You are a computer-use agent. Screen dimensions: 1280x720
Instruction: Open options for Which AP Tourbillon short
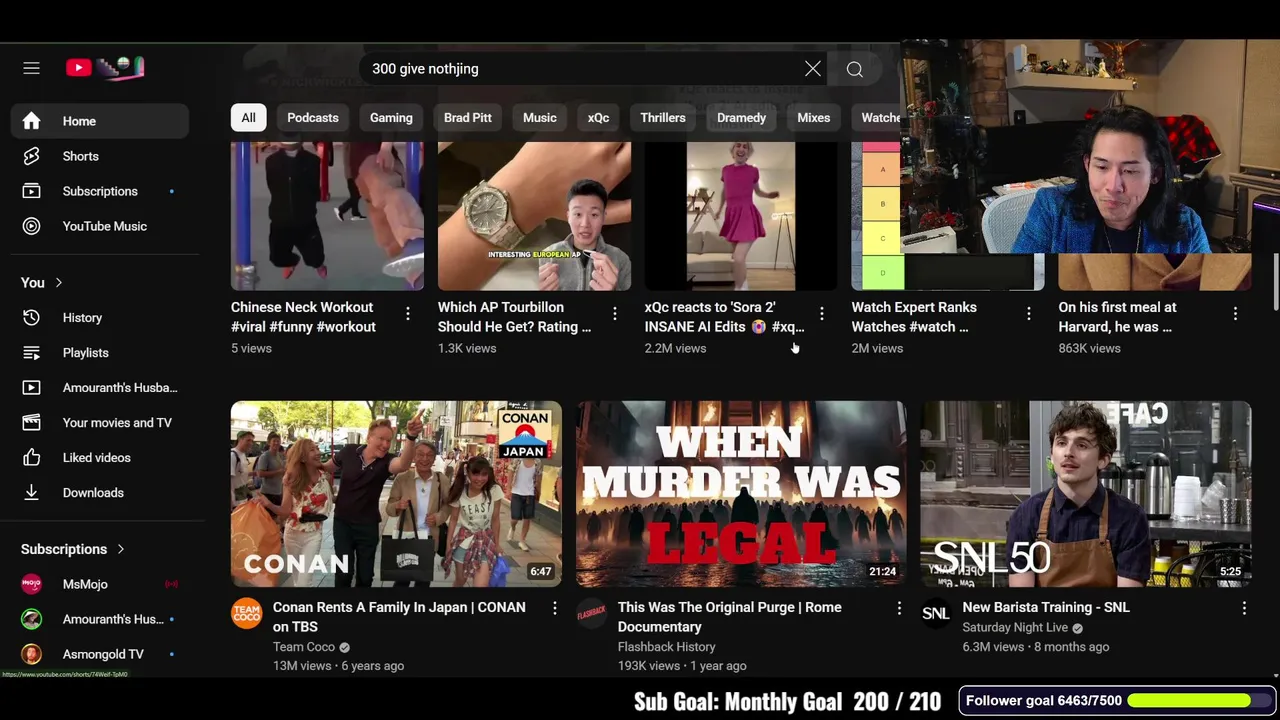pos(615,314)
